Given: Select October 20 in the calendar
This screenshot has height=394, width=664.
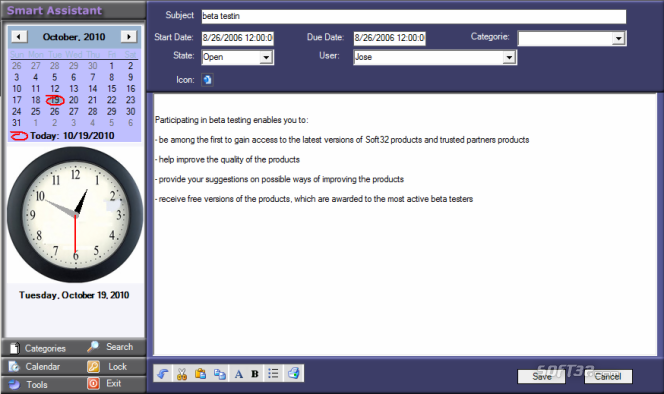Looking at the screenshot, I should pos(74,100).
